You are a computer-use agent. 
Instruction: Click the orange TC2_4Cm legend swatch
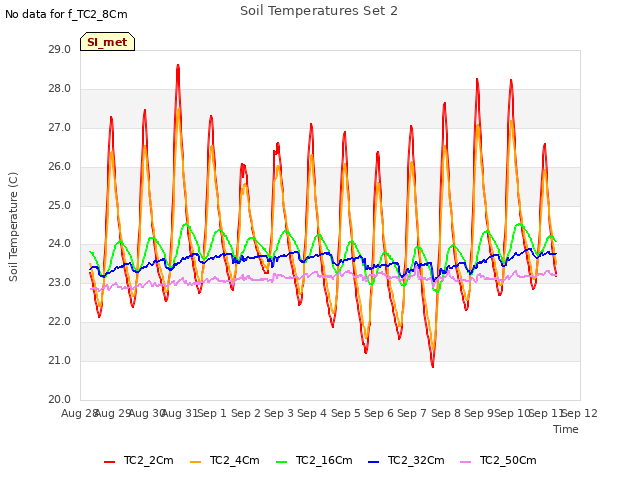(x=196, y=462)
